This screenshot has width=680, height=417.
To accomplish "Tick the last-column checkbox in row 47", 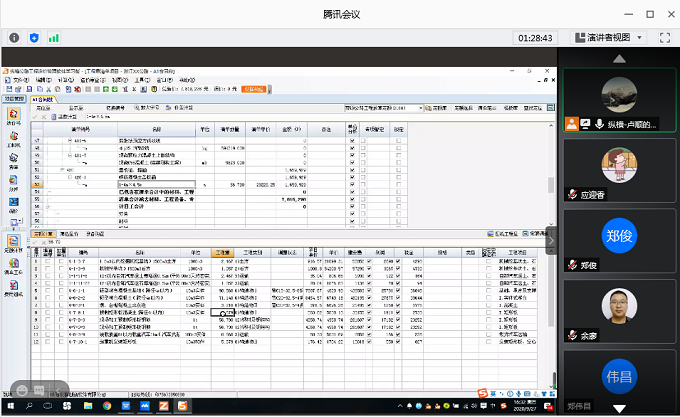I will (x=399, y=140).
